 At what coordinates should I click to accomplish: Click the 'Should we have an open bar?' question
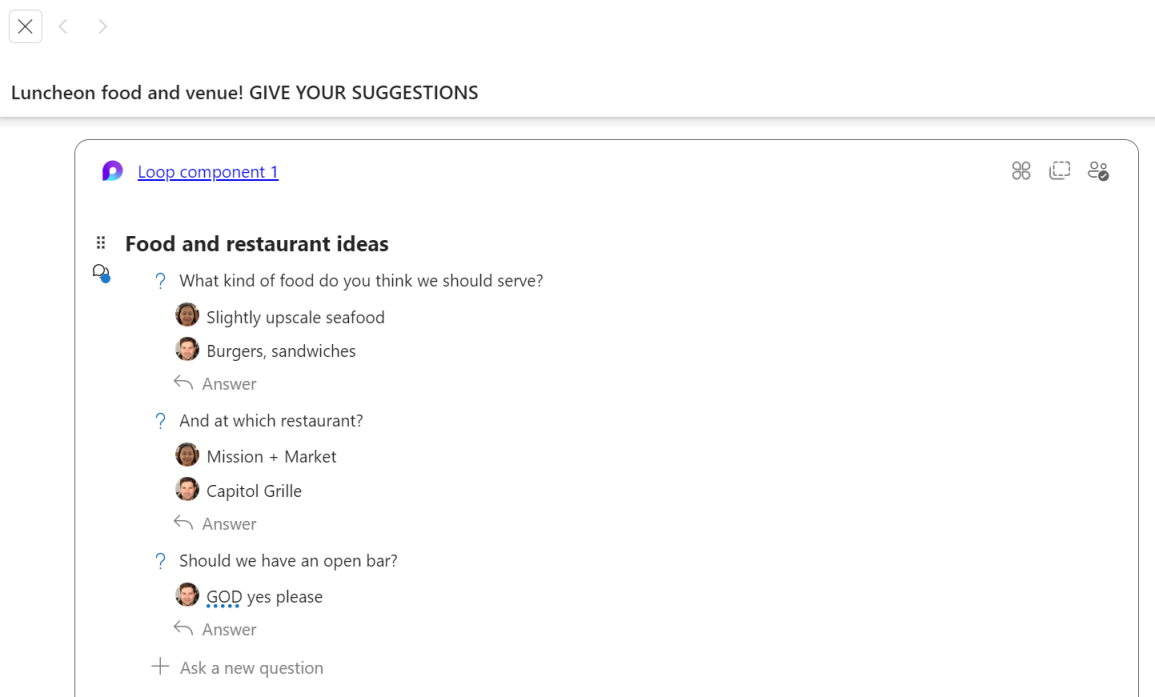tap(288, 561)
